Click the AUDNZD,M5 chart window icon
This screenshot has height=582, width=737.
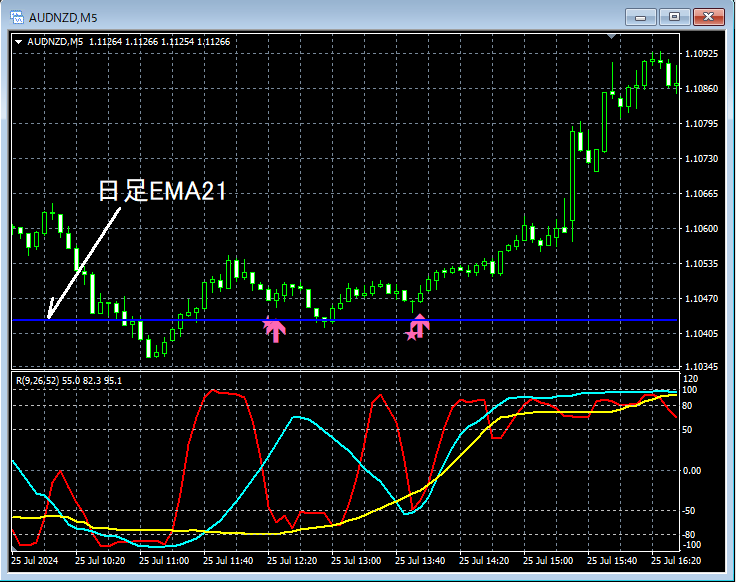(17, 17)
